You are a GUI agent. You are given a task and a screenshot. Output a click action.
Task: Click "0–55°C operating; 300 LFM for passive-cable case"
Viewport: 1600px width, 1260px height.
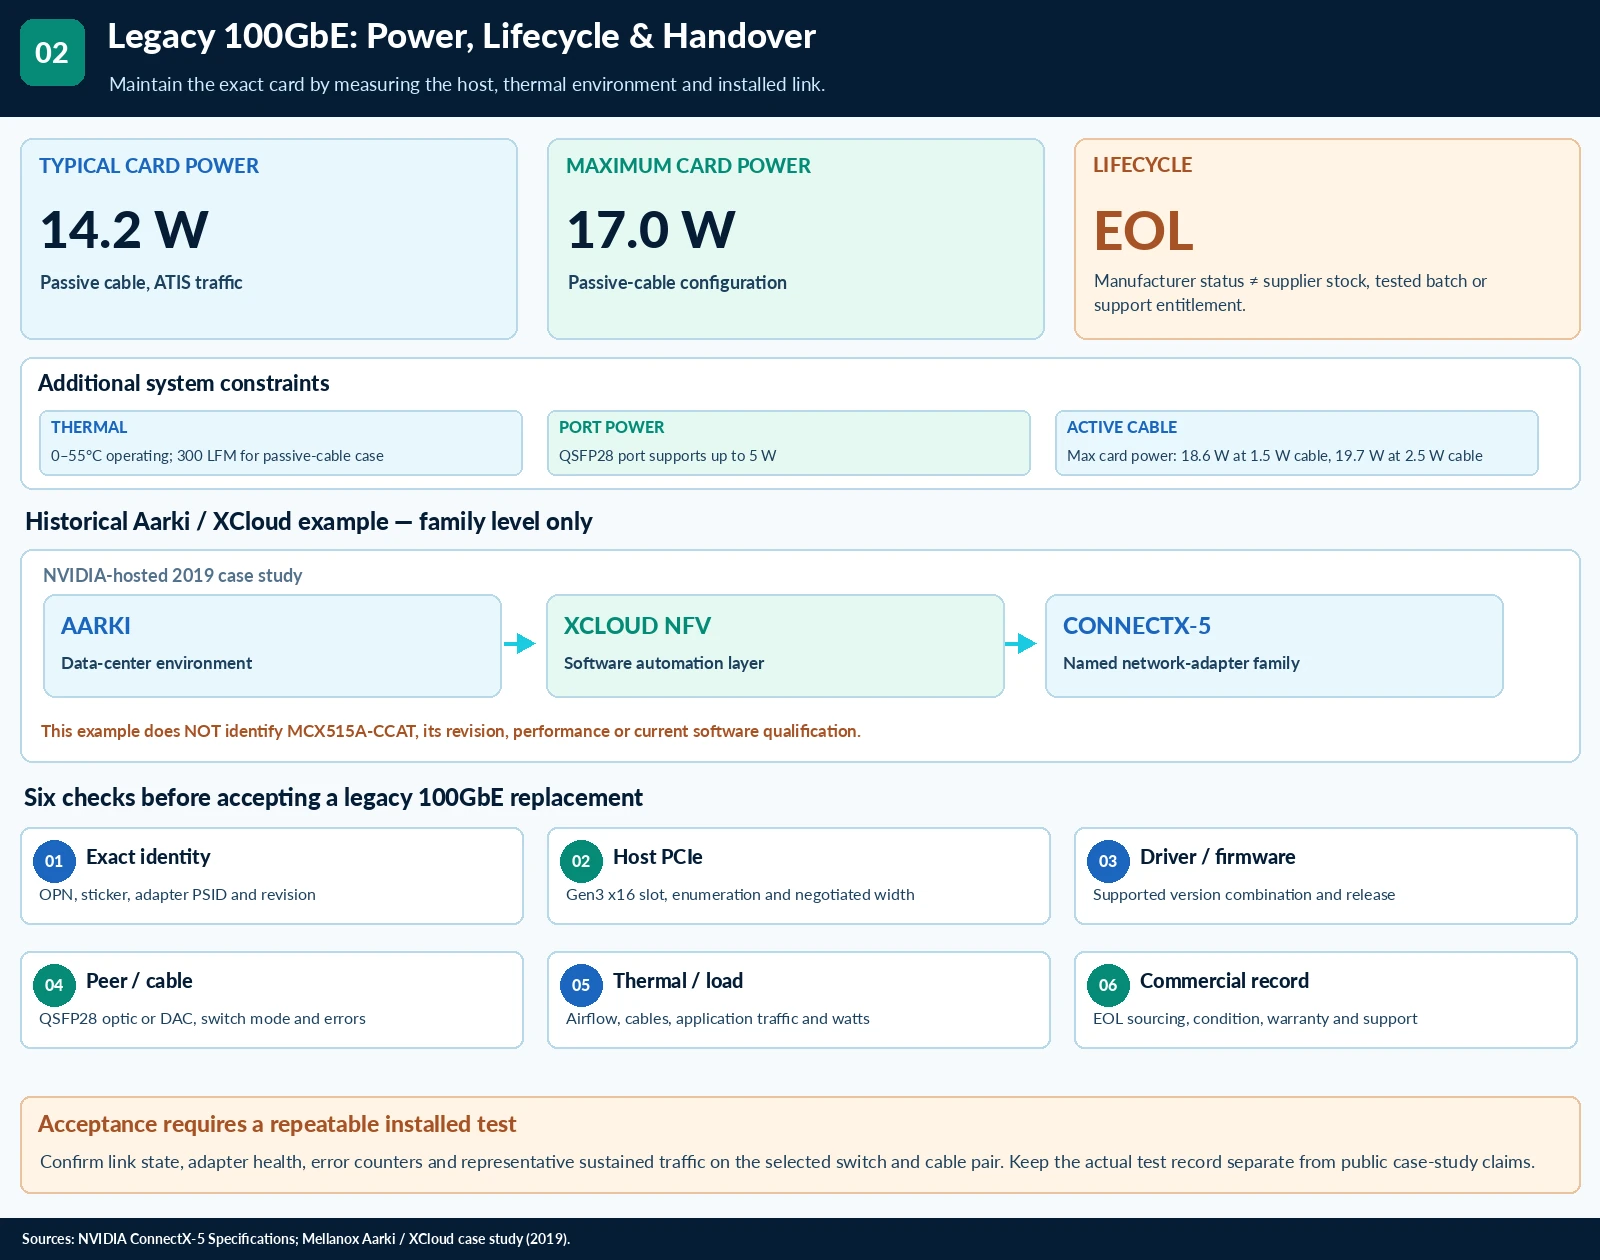pyautogui.click(x=217, y=456)
